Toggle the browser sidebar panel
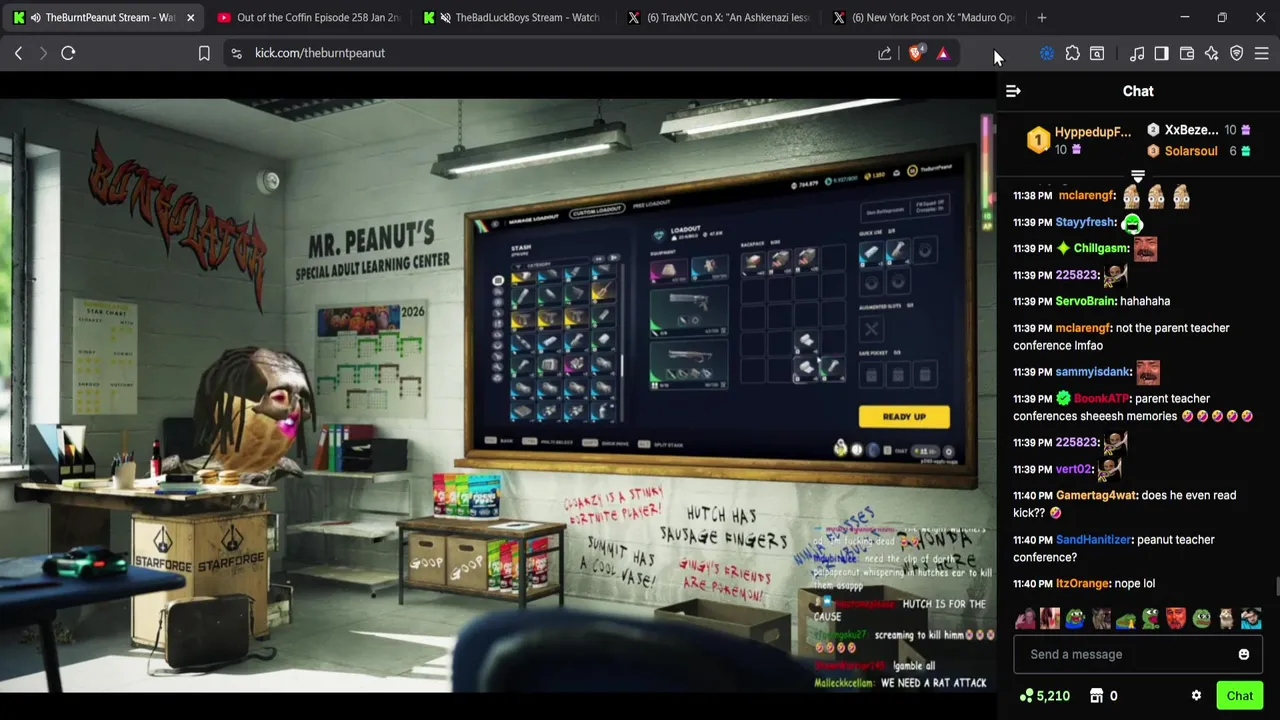Screen dimensions: 1280x720 [x=1161, y=53]
